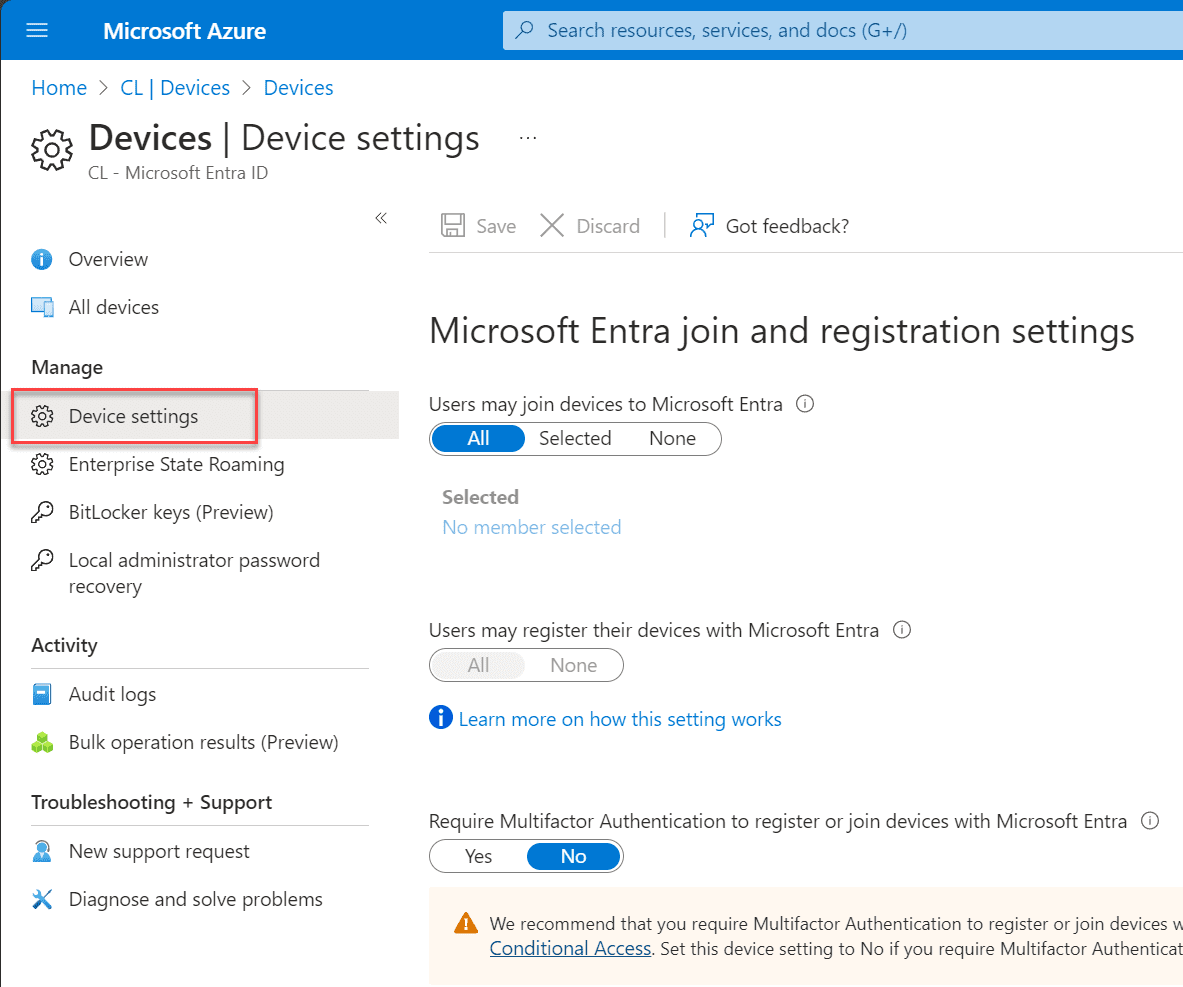Click the Devices | Device settings page title
1183x987 pixels.
click(x=284, y=138)
